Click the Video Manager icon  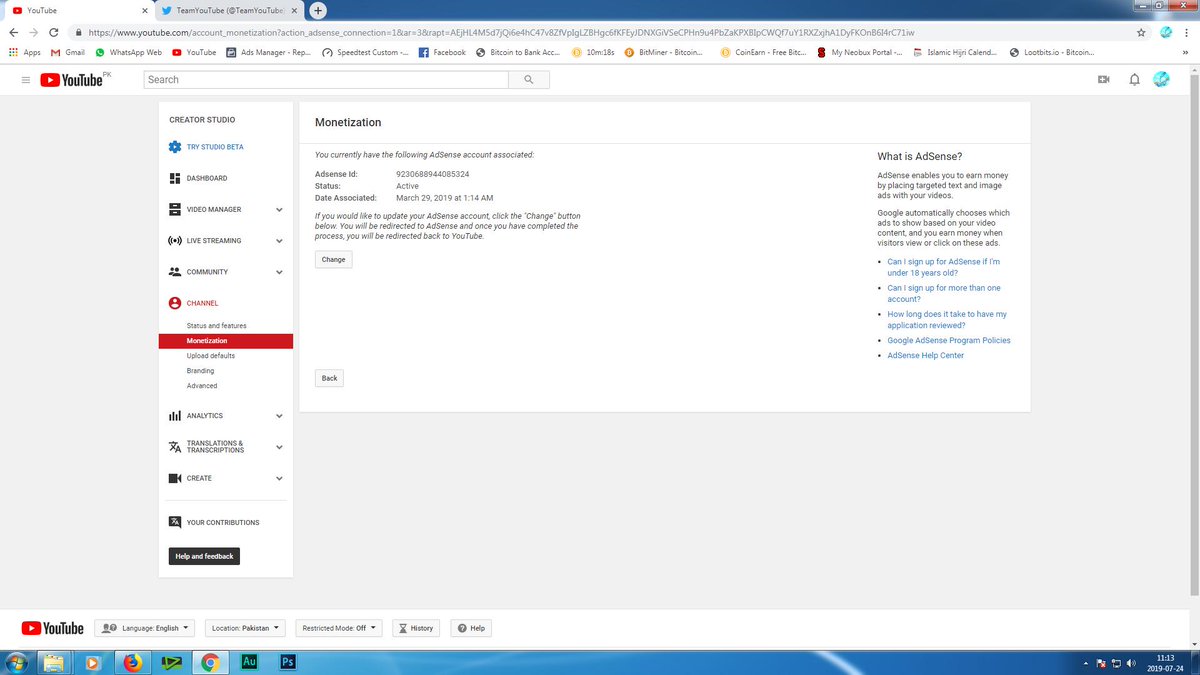(x=175, y=209)
